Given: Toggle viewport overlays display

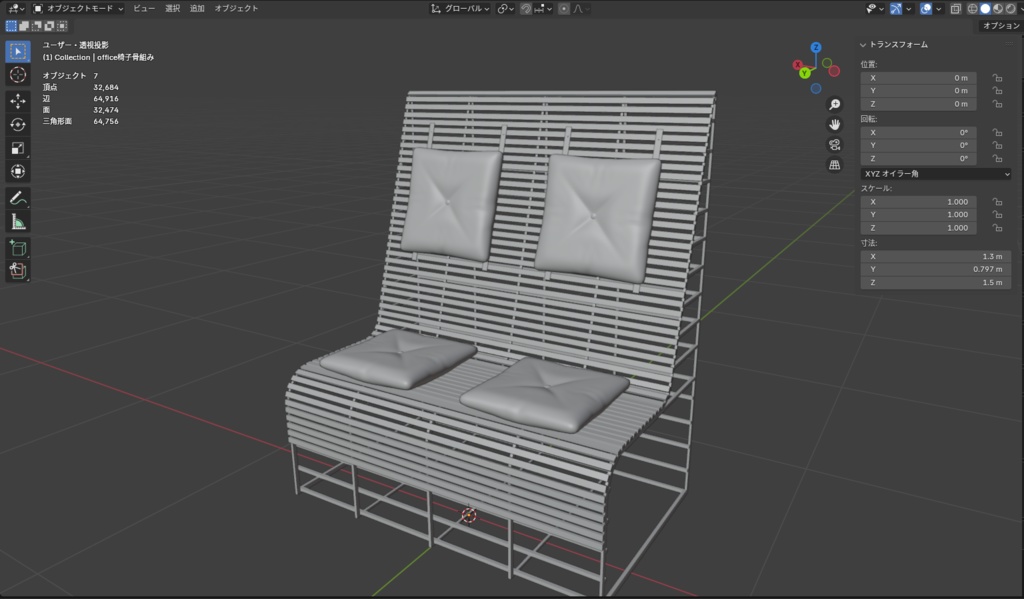Looking at the screenshot, I should (x=926, y=9).
